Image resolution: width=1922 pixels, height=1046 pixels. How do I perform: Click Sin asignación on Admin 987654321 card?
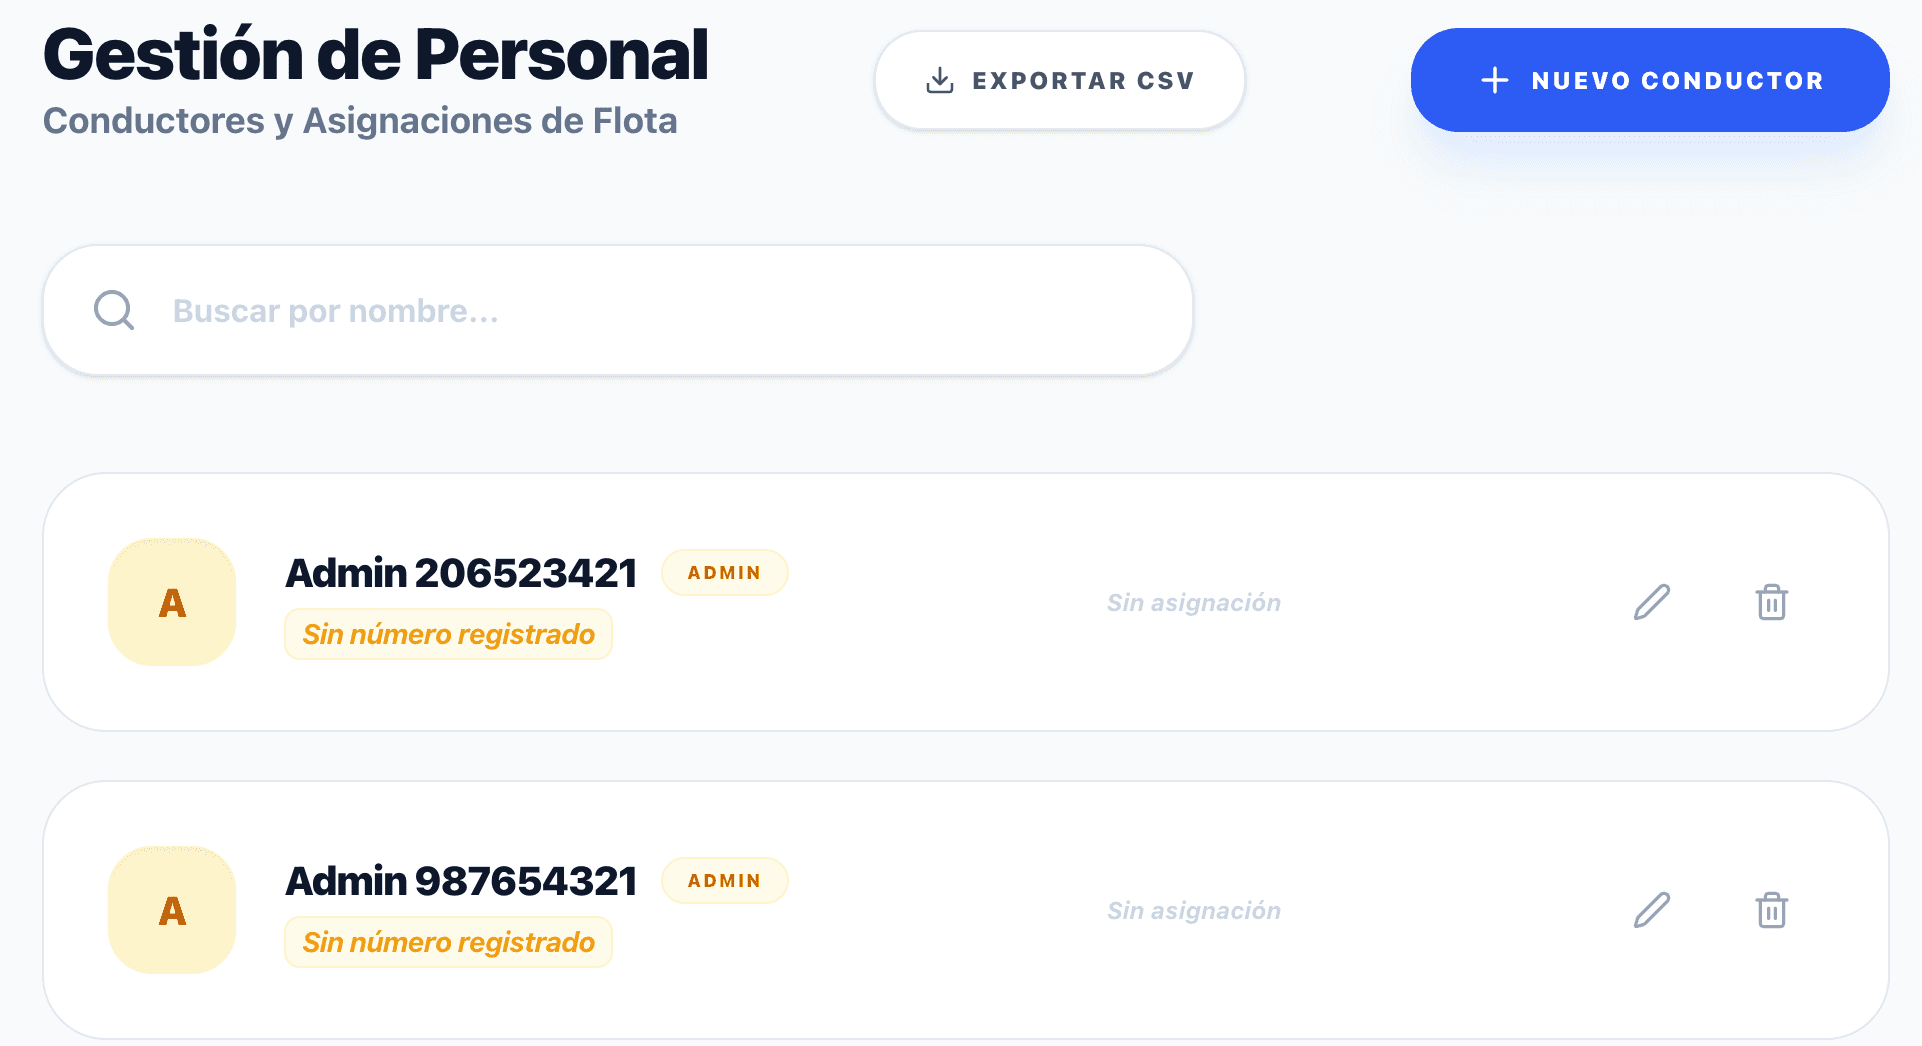[1194, 910]
